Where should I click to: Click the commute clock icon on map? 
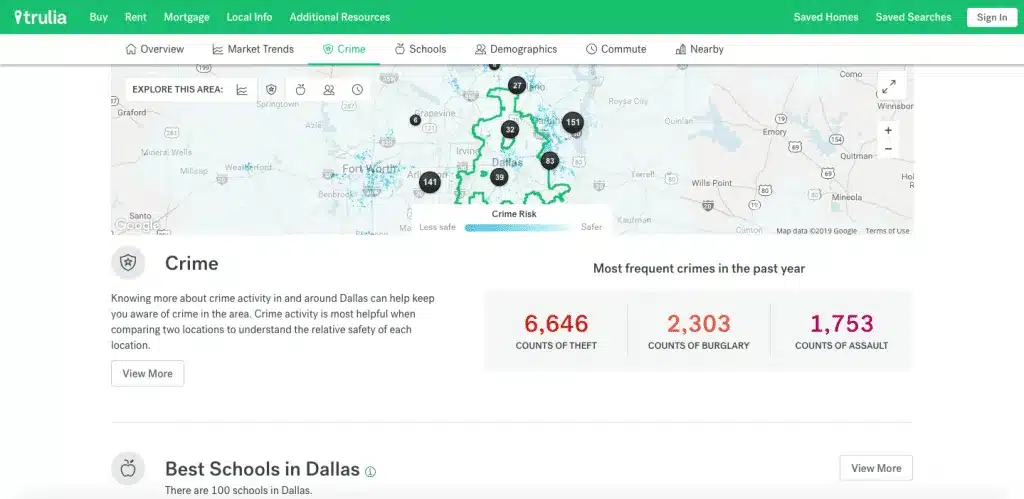point(357,90)
